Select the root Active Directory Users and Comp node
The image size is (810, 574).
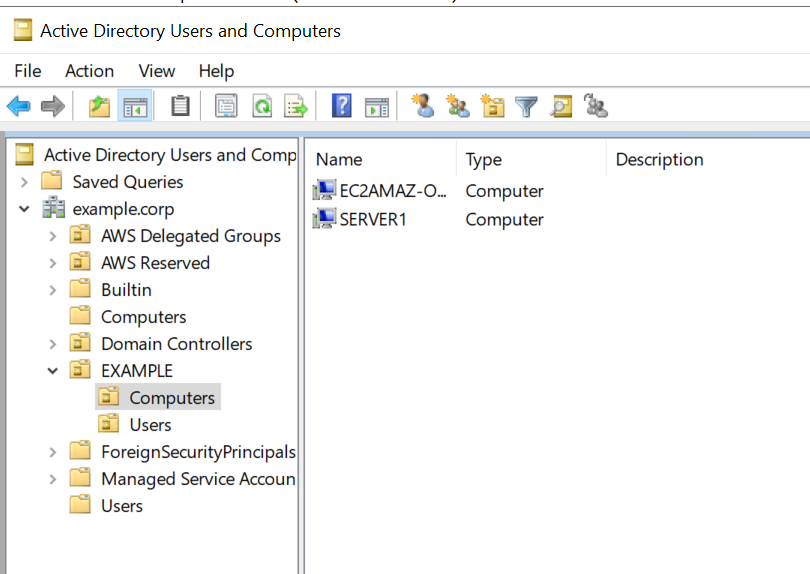click(x=170, y=154)
